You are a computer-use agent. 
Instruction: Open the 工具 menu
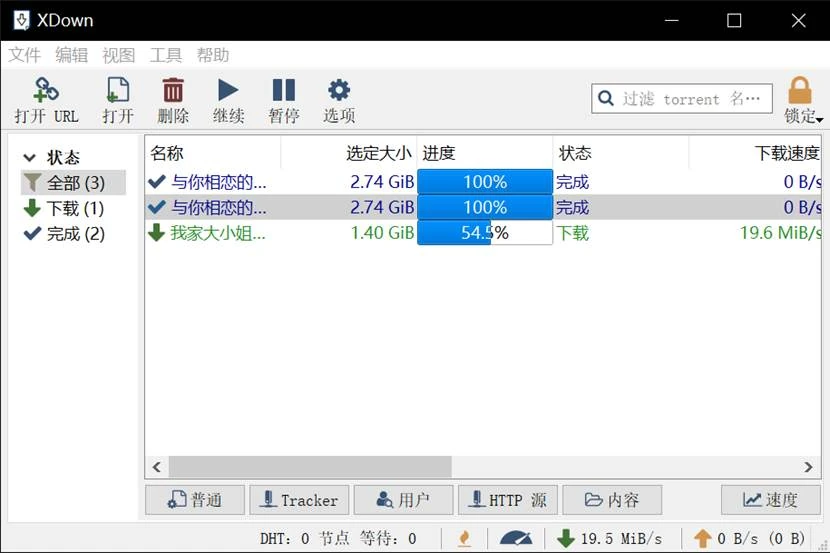[166, 55]
